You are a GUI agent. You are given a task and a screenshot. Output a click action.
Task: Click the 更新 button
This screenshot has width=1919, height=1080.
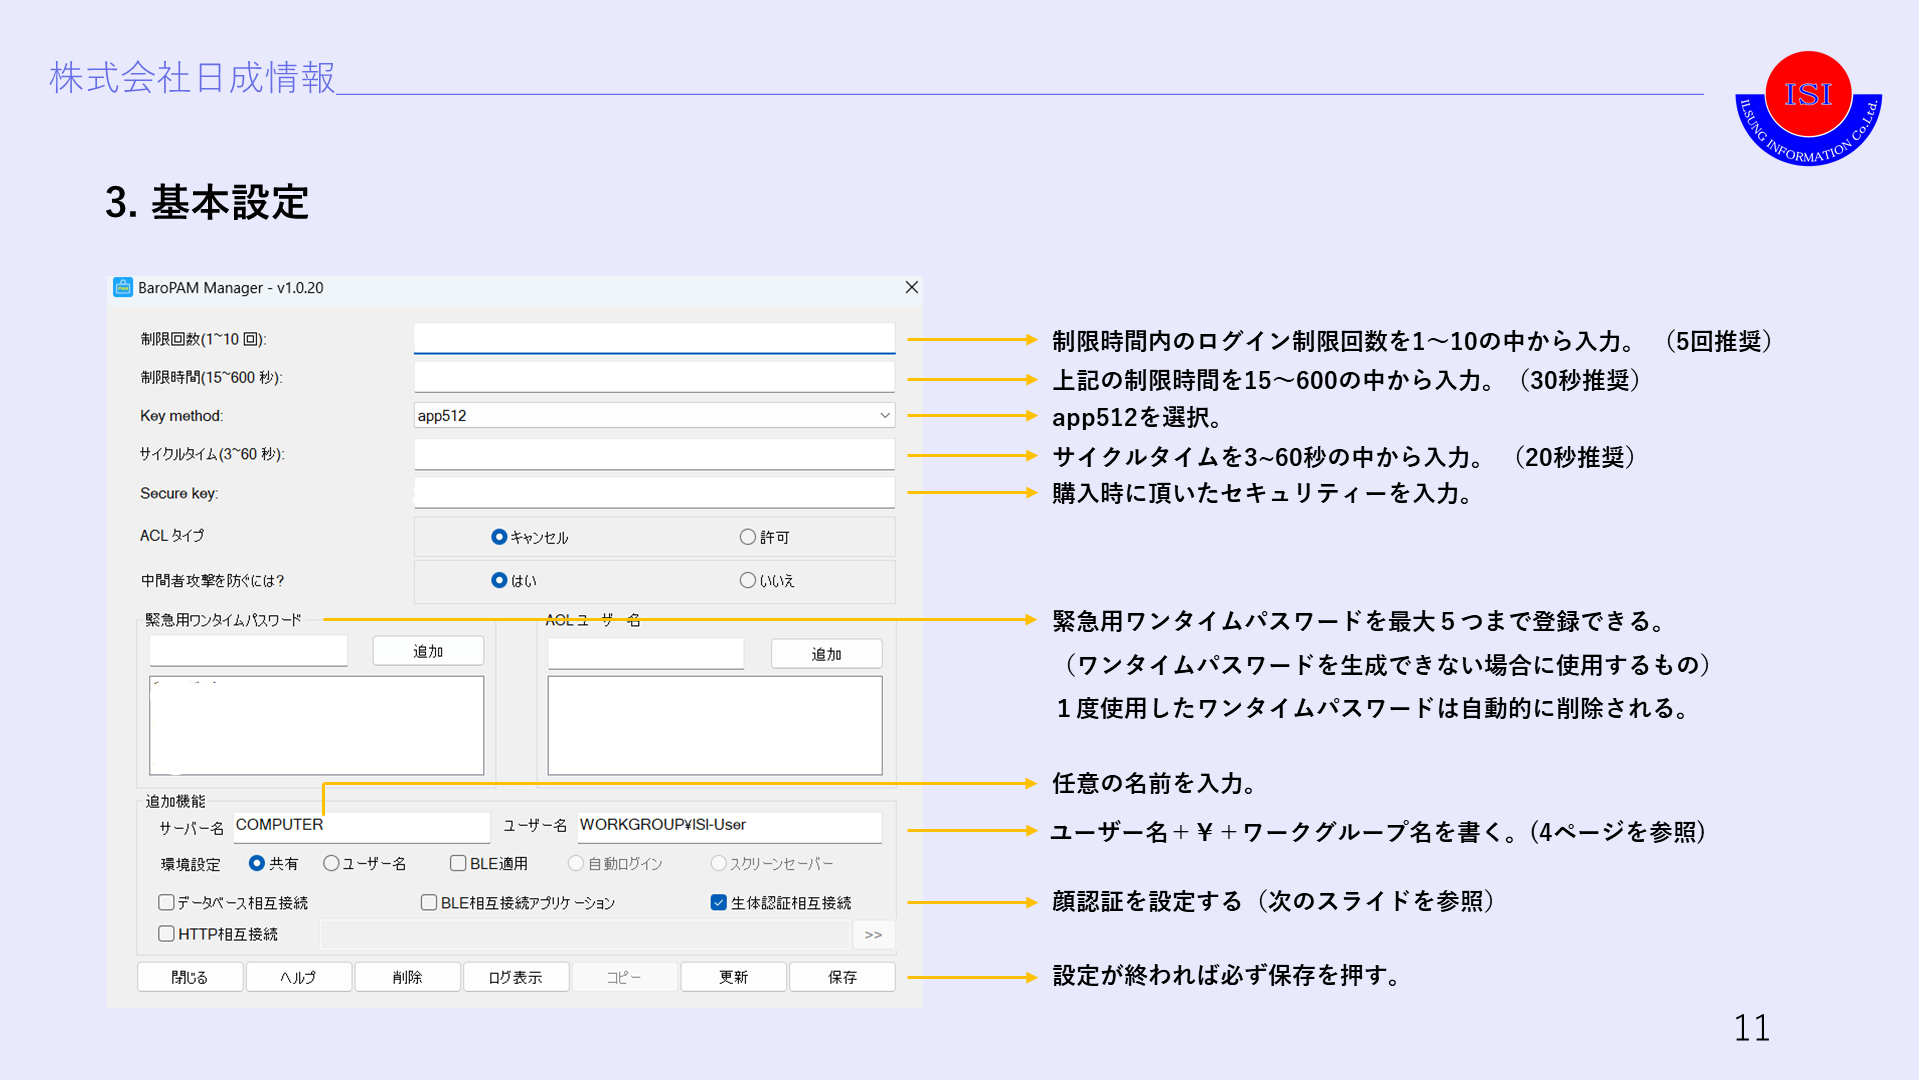coord(733,977)
